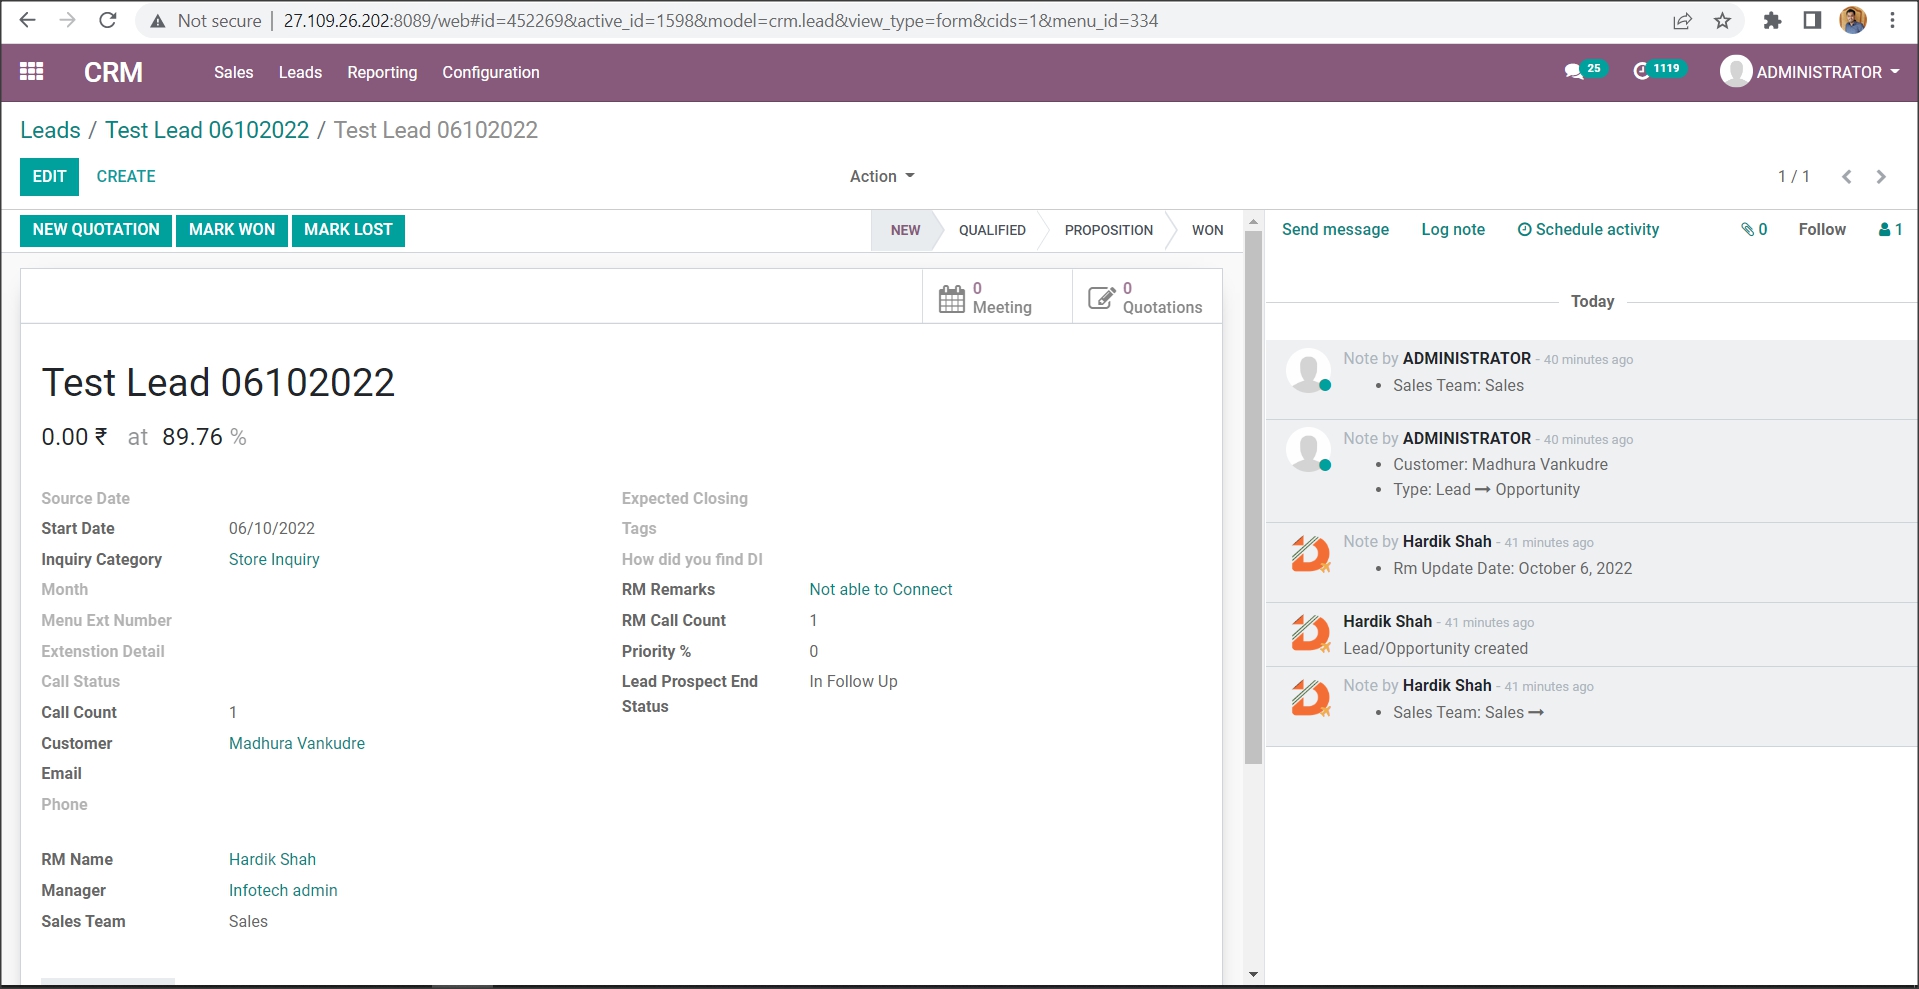Click the Quotations pencil icon
The image size is (1919, 989).
tap(1101, 298)
